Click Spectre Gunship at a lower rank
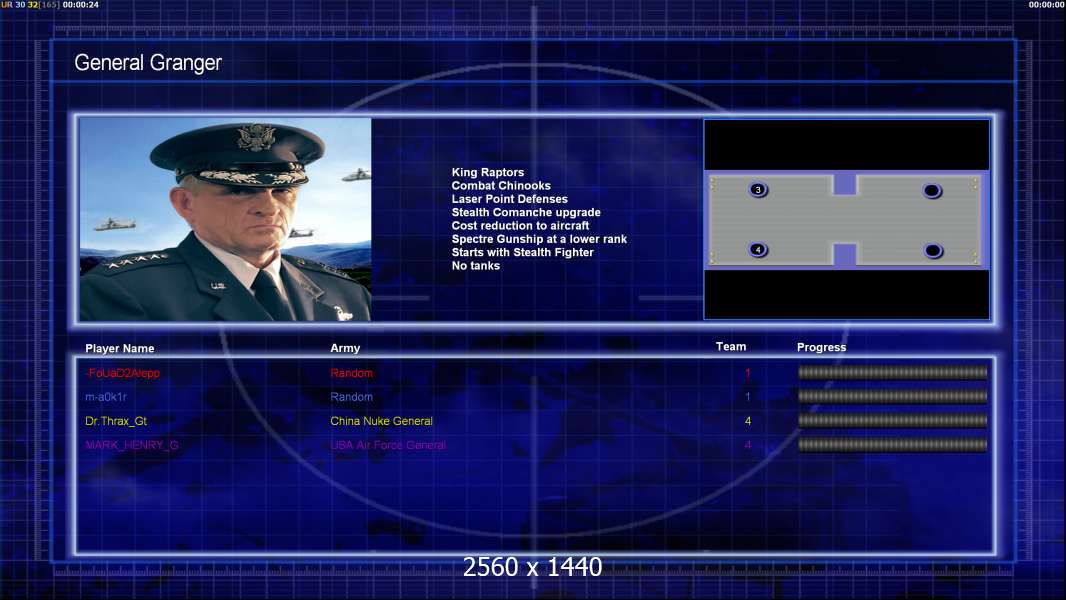 (539, 239)
